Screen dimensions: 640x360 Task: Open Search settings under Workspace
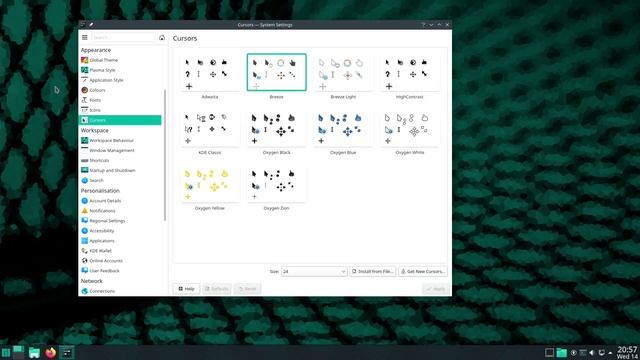pos(120,180)
